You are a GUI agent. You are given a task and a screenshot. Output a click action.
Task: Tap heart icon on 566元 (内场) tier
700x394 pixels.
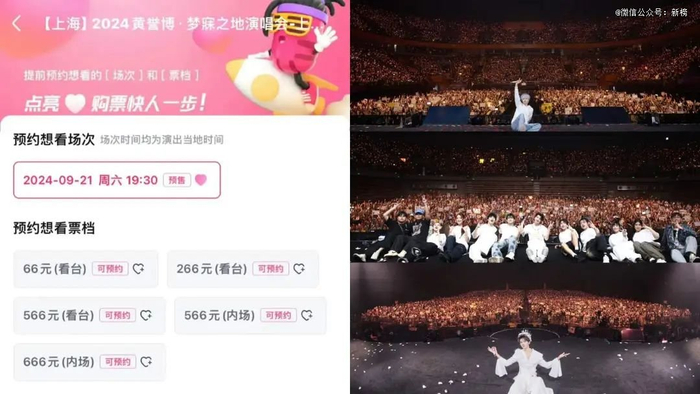point(307,315)
